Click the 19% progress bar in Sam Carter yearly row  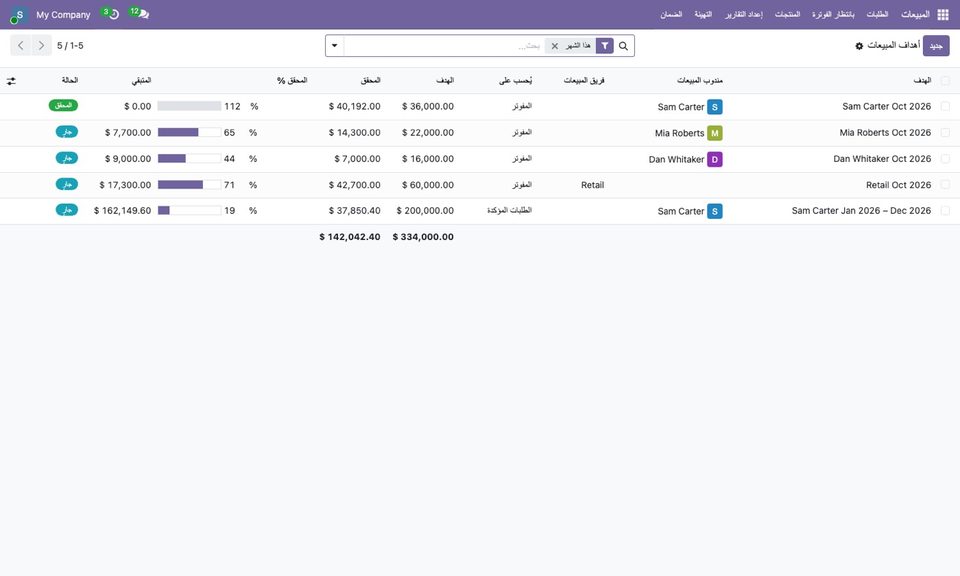pos(189,211)
